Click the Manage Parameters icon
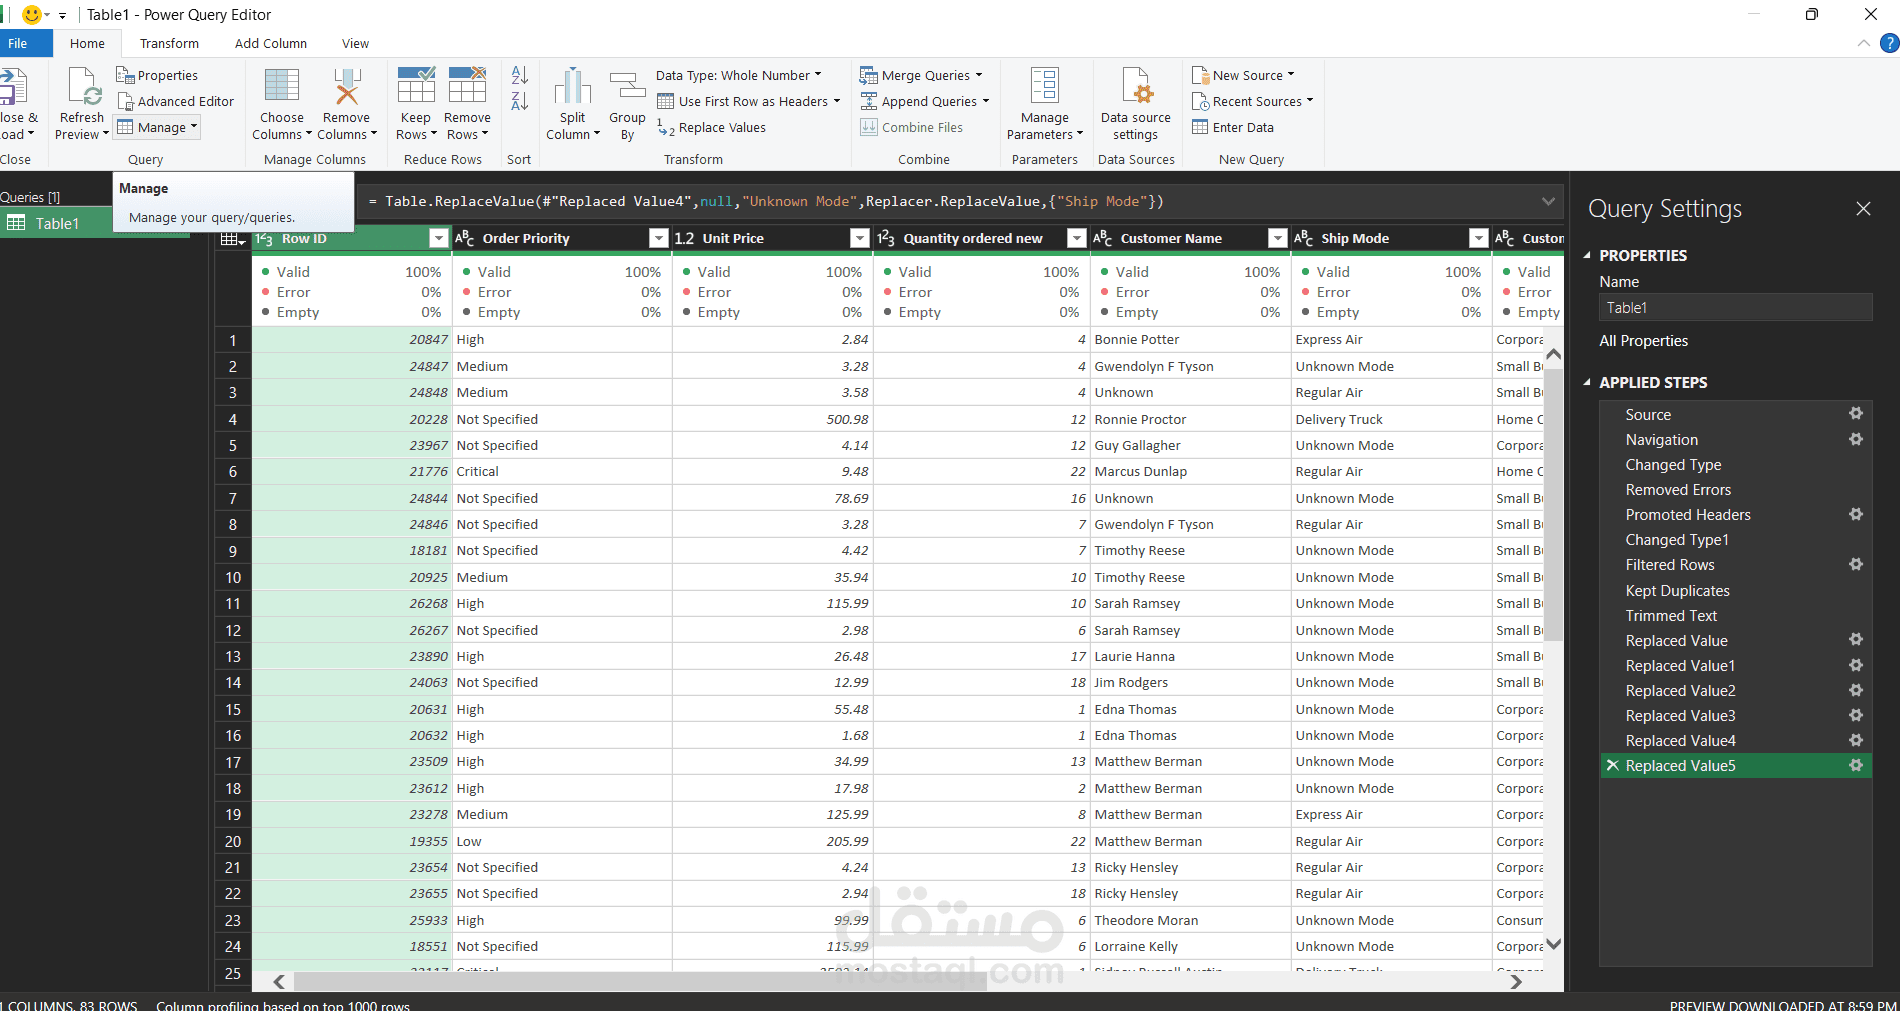 click(1045, 86)
